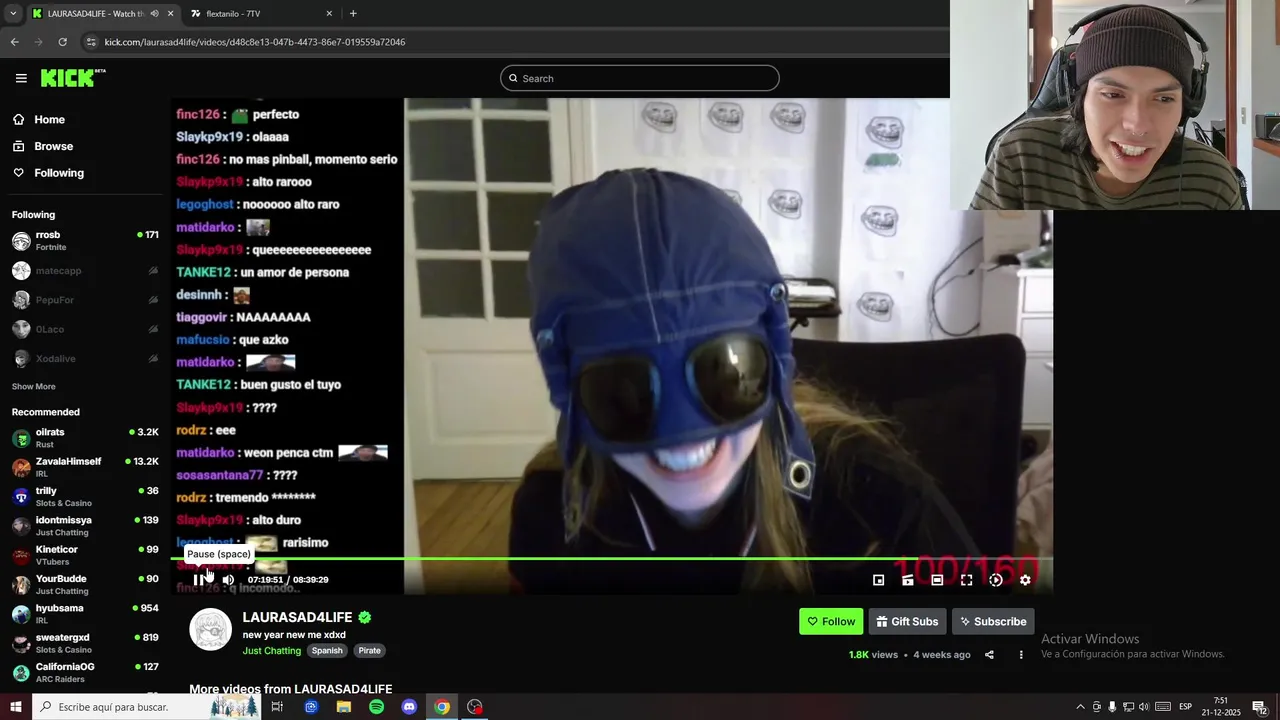Open ZavalaHimself recommended channel

[x=85, y=467]
